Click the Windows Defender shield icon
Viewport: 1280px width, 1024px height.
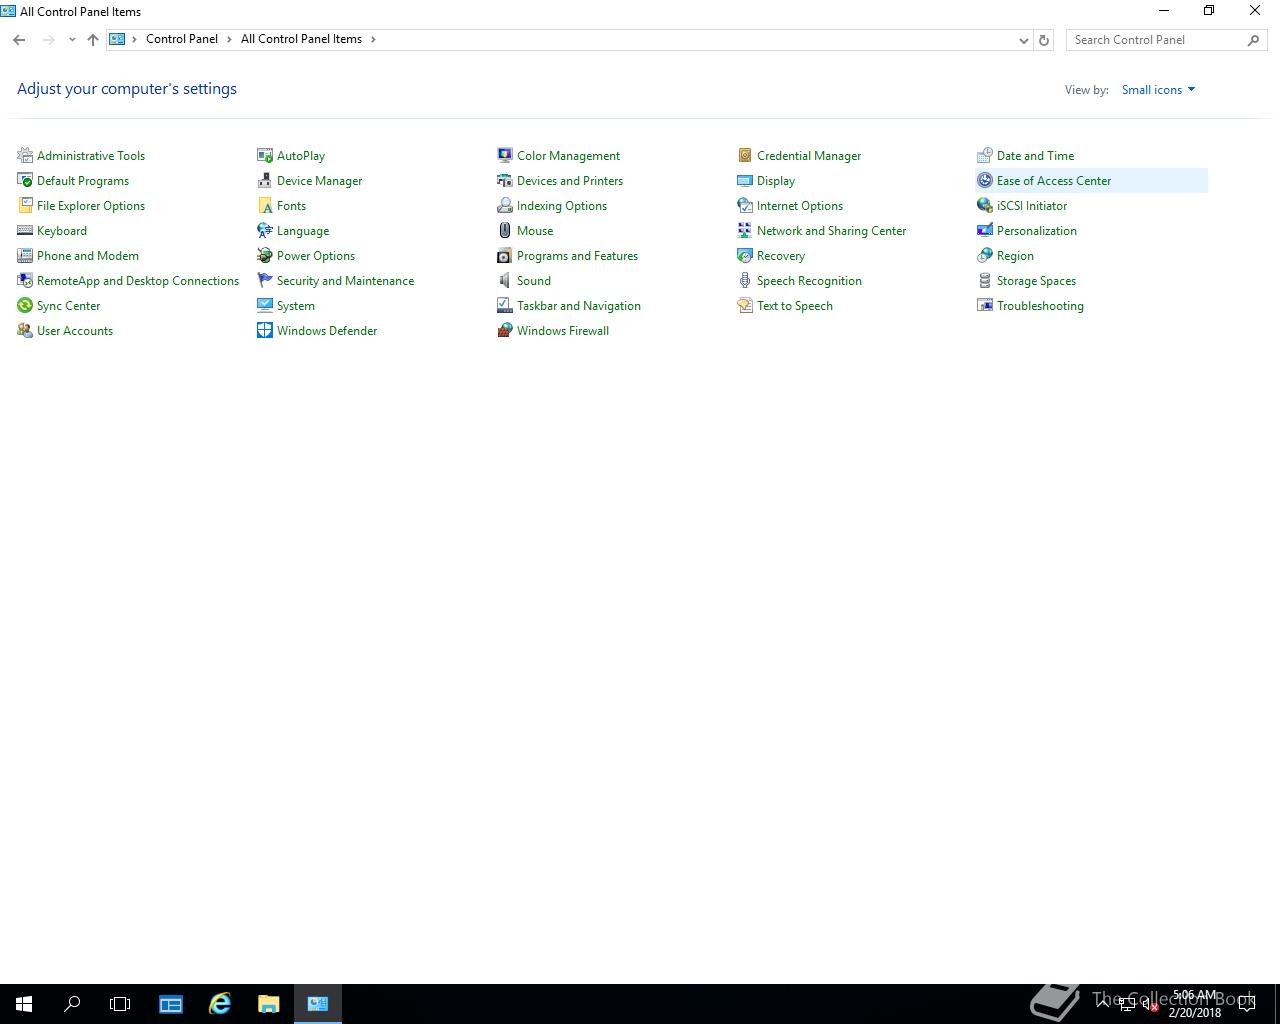pos(265,330)
